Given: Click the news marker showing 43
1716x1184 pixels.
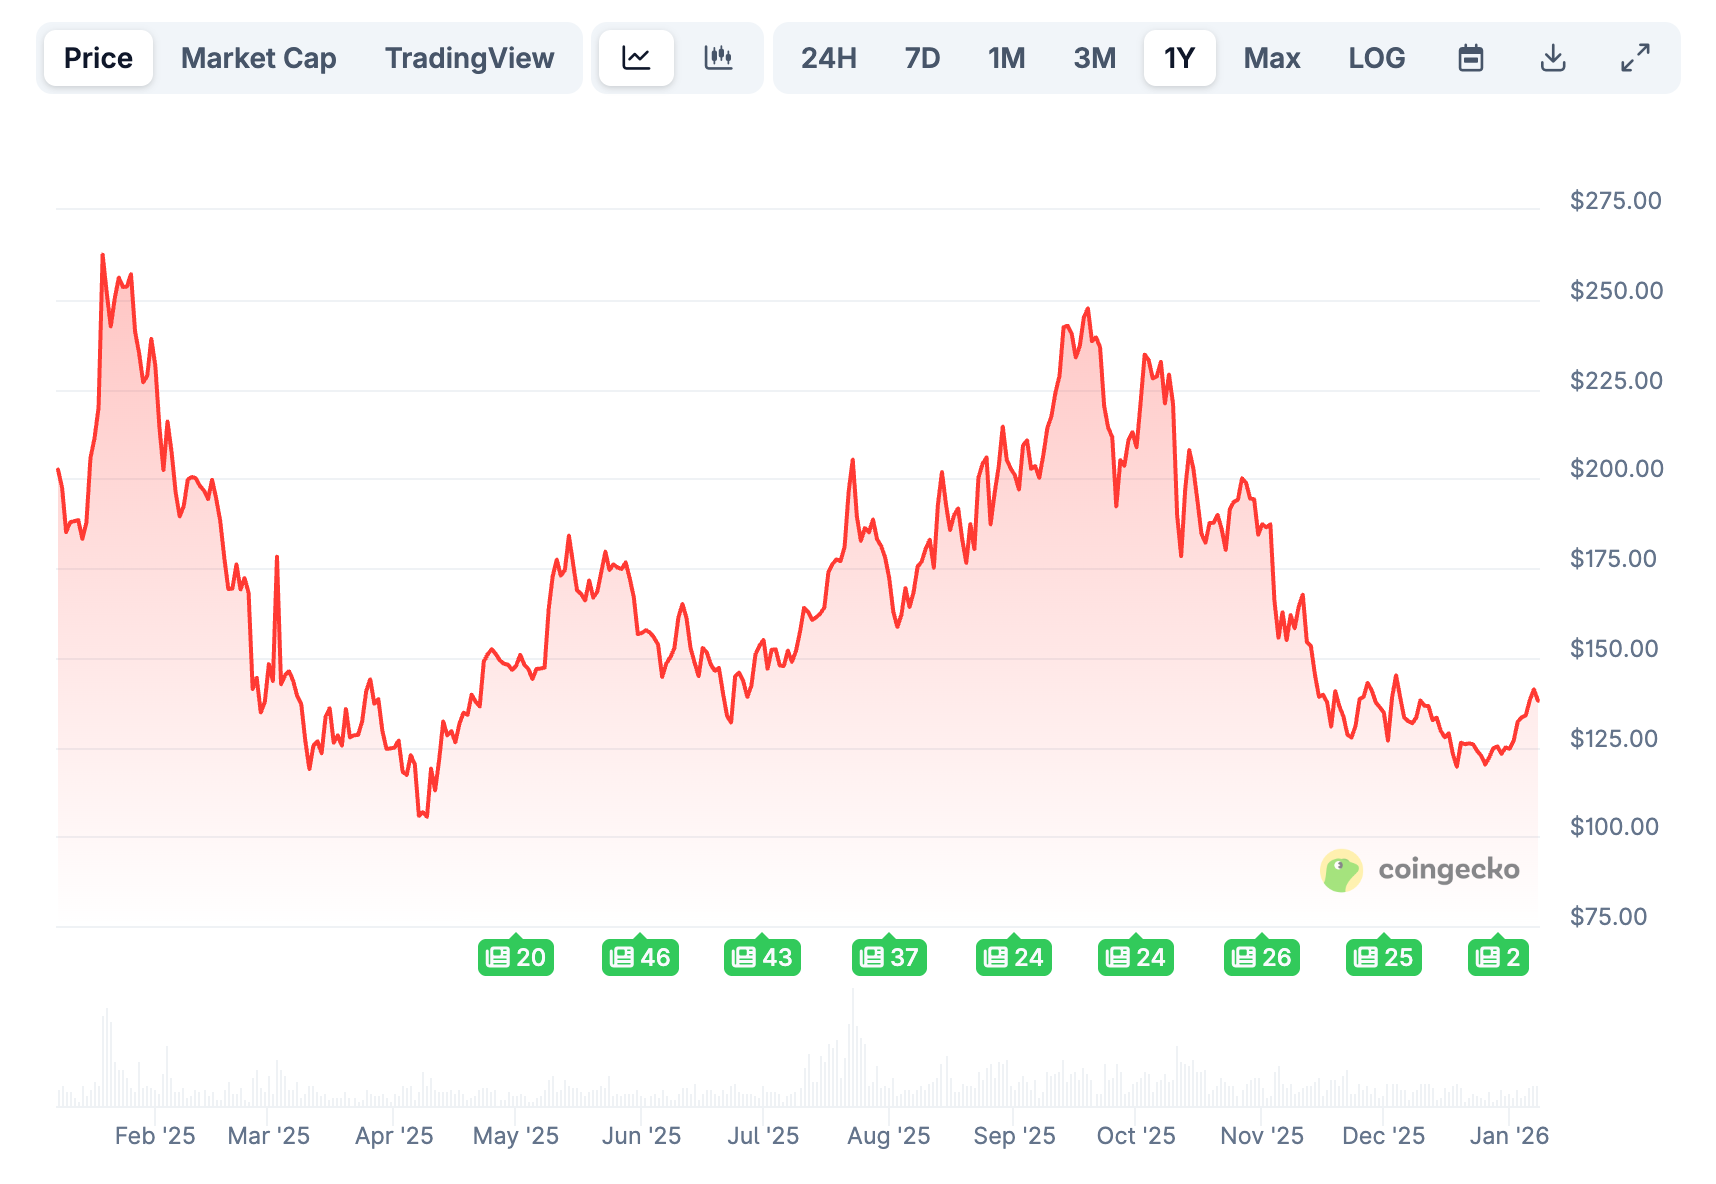Looking at the screenshot, I should tap(762, 957).
